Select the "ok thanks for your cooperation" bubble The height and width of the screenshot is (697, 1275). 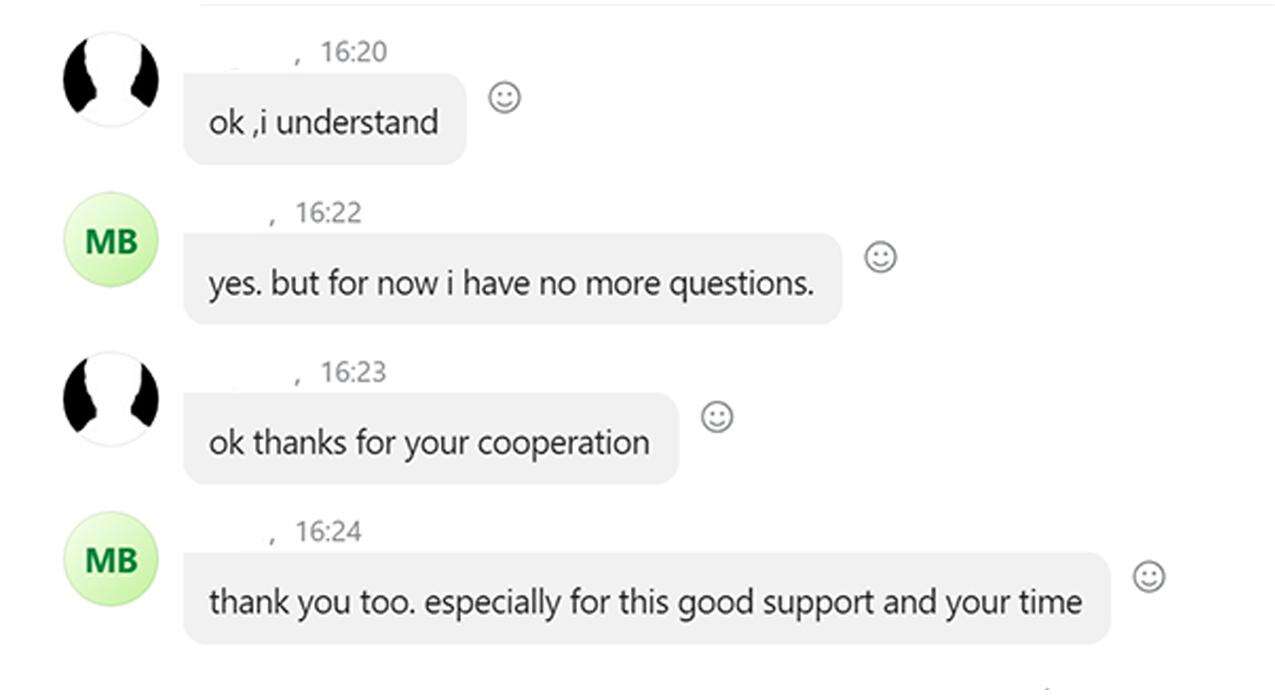[x=430, y=442]
